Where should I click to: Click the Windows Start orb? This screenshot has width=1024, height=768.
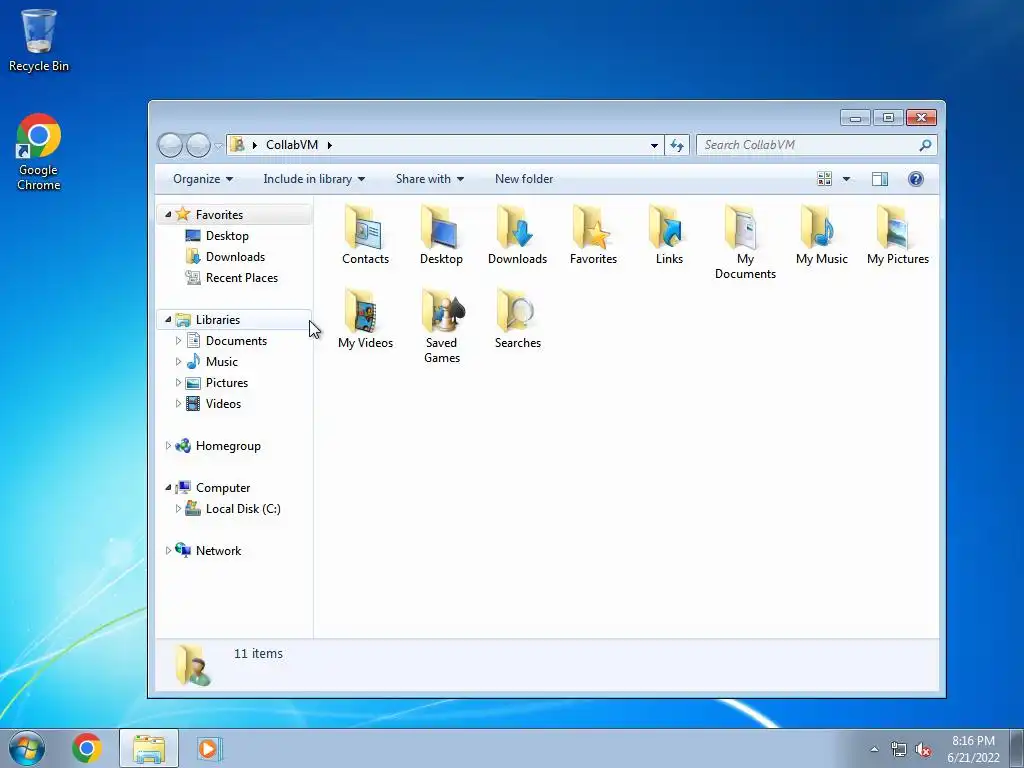tap(27, 748)
